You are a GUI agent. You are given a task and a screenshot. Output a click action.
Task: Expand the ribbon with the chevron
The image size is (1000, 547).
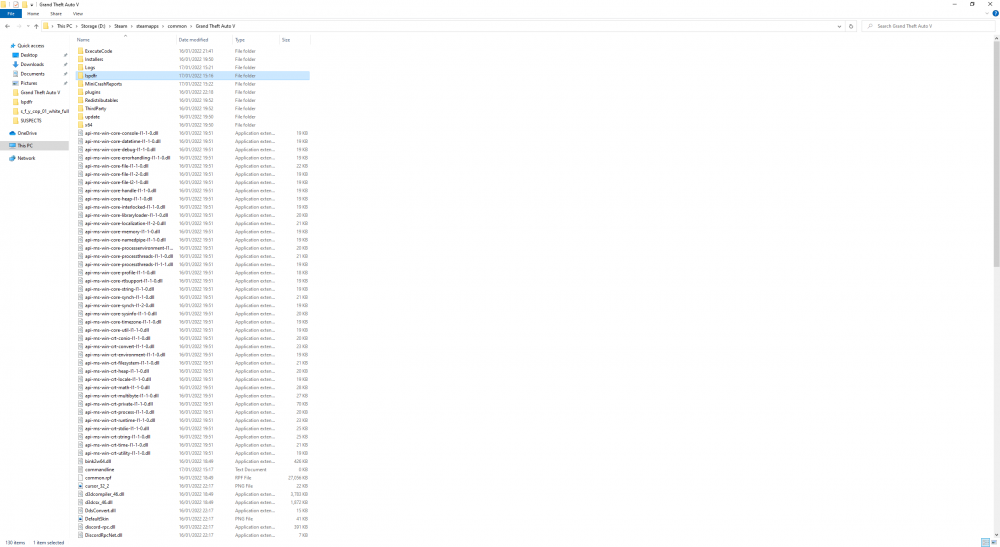pyautogui.click(x=987, y=13)
